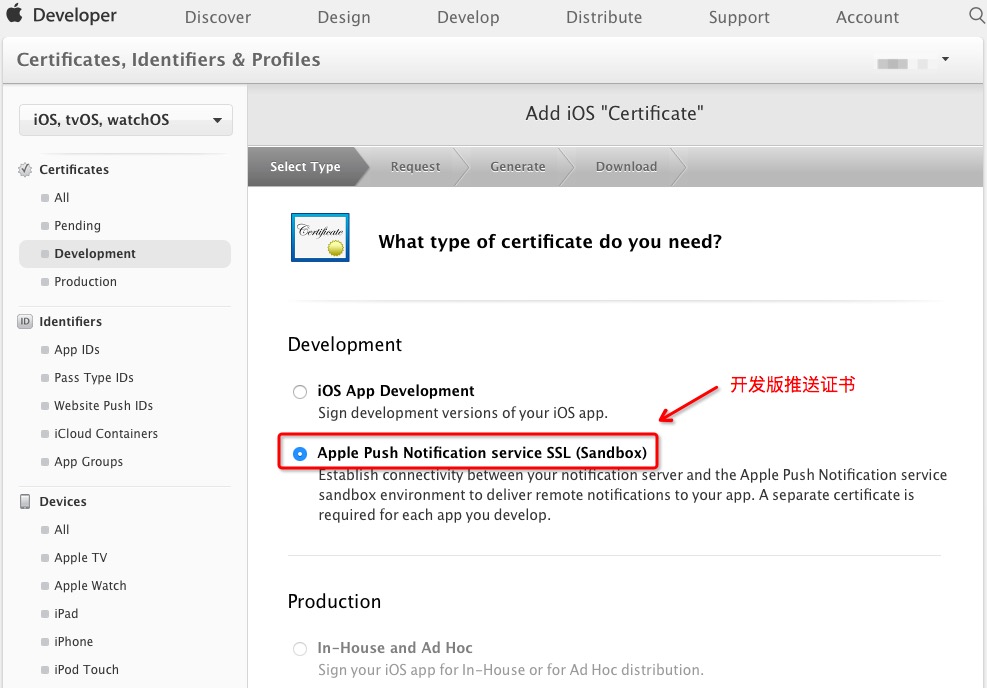Viewport: 987px width, 688px height.
Task: Show Apple Watch devices
Action: pos(90,585)
